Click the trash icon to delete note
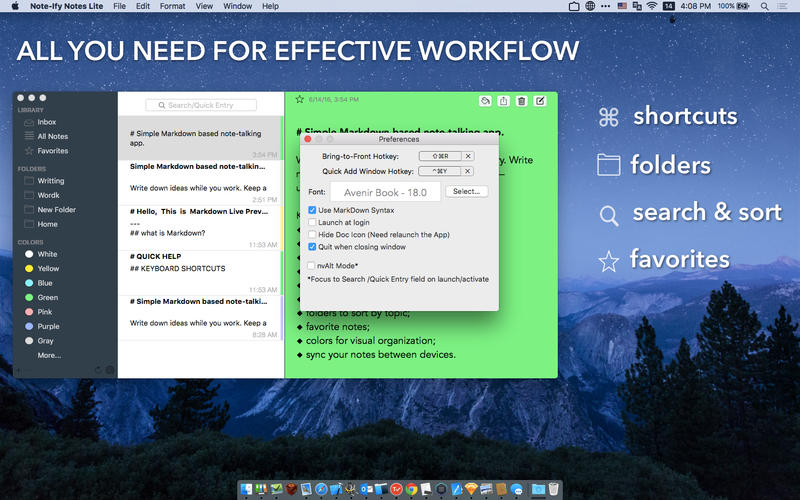Viewport: 800px width, 500px height. pos(521,101)
